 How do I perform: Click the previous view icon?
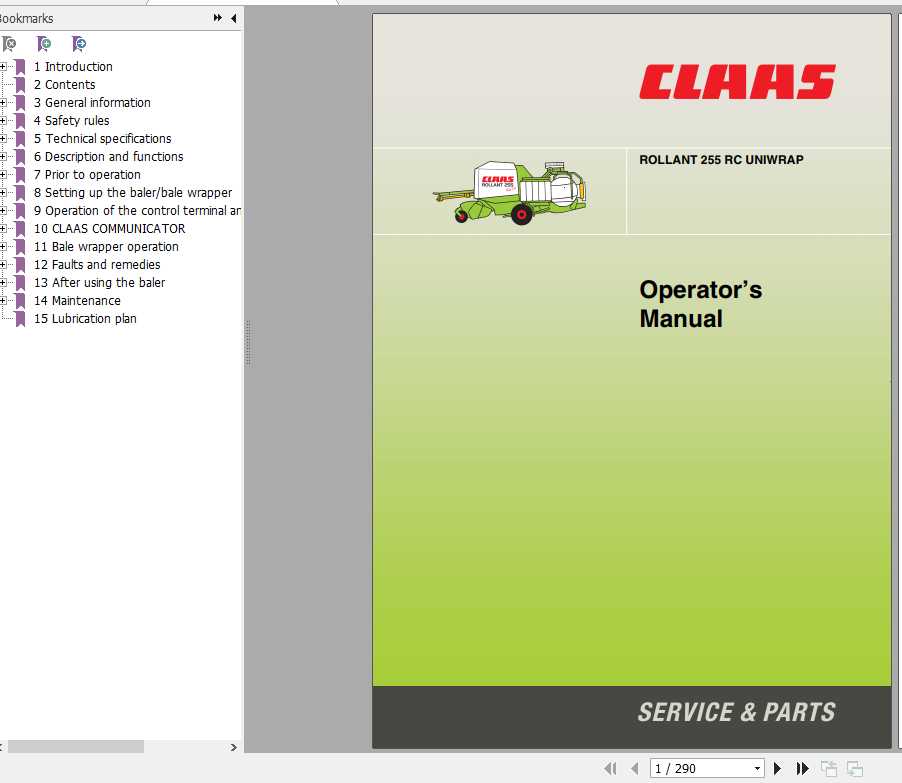[829, 768]
